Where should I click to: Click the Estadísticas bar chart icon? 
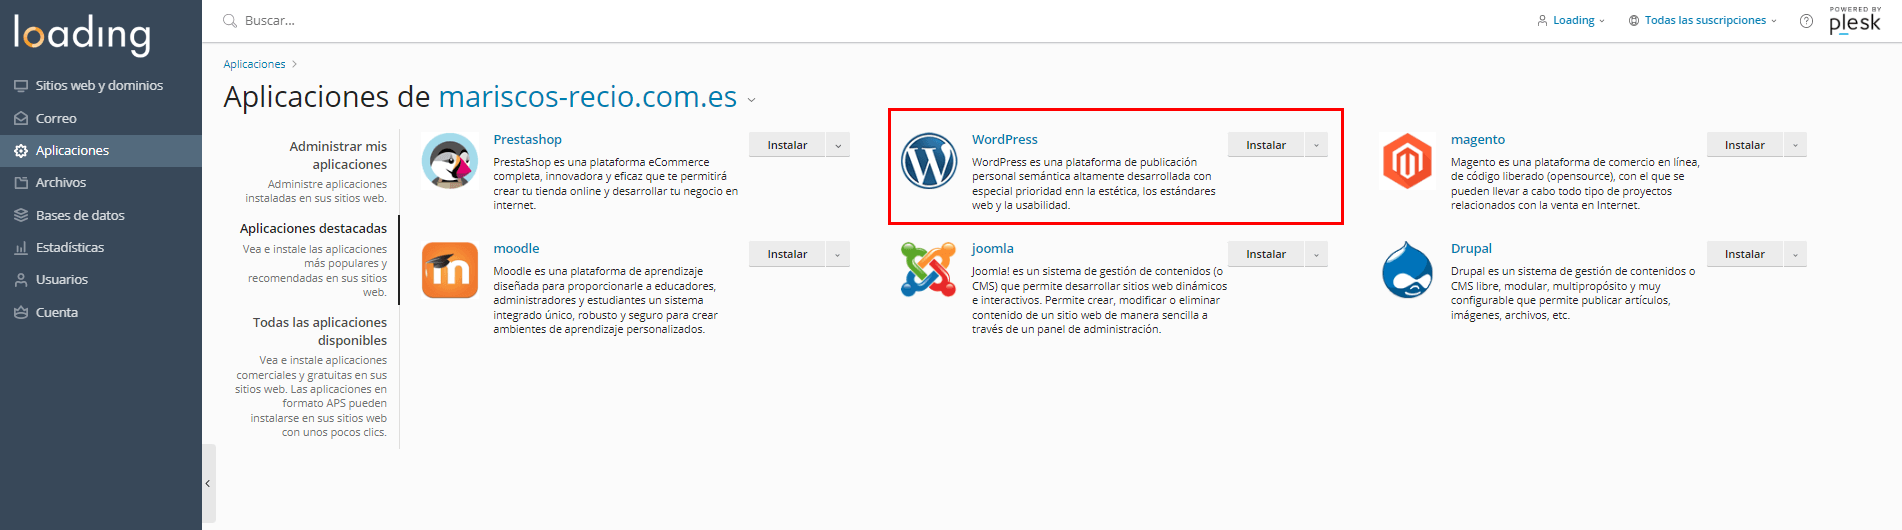[x=21, y=248]
